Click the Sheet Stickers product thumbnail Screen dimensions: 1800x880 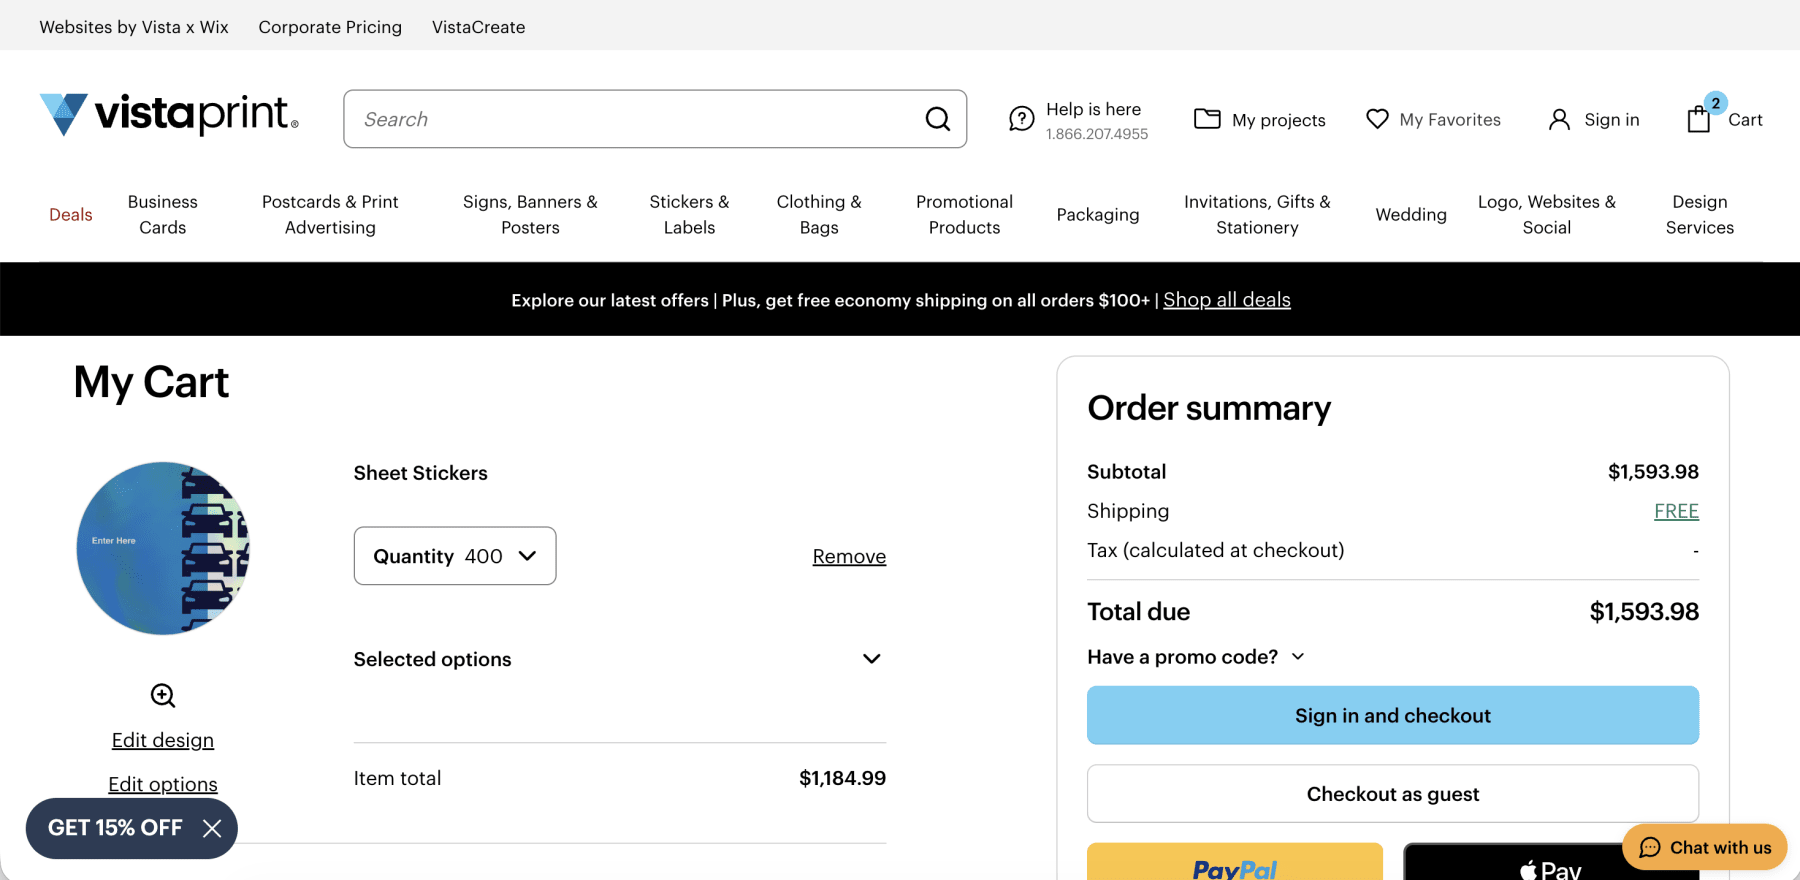pos(163,548)
